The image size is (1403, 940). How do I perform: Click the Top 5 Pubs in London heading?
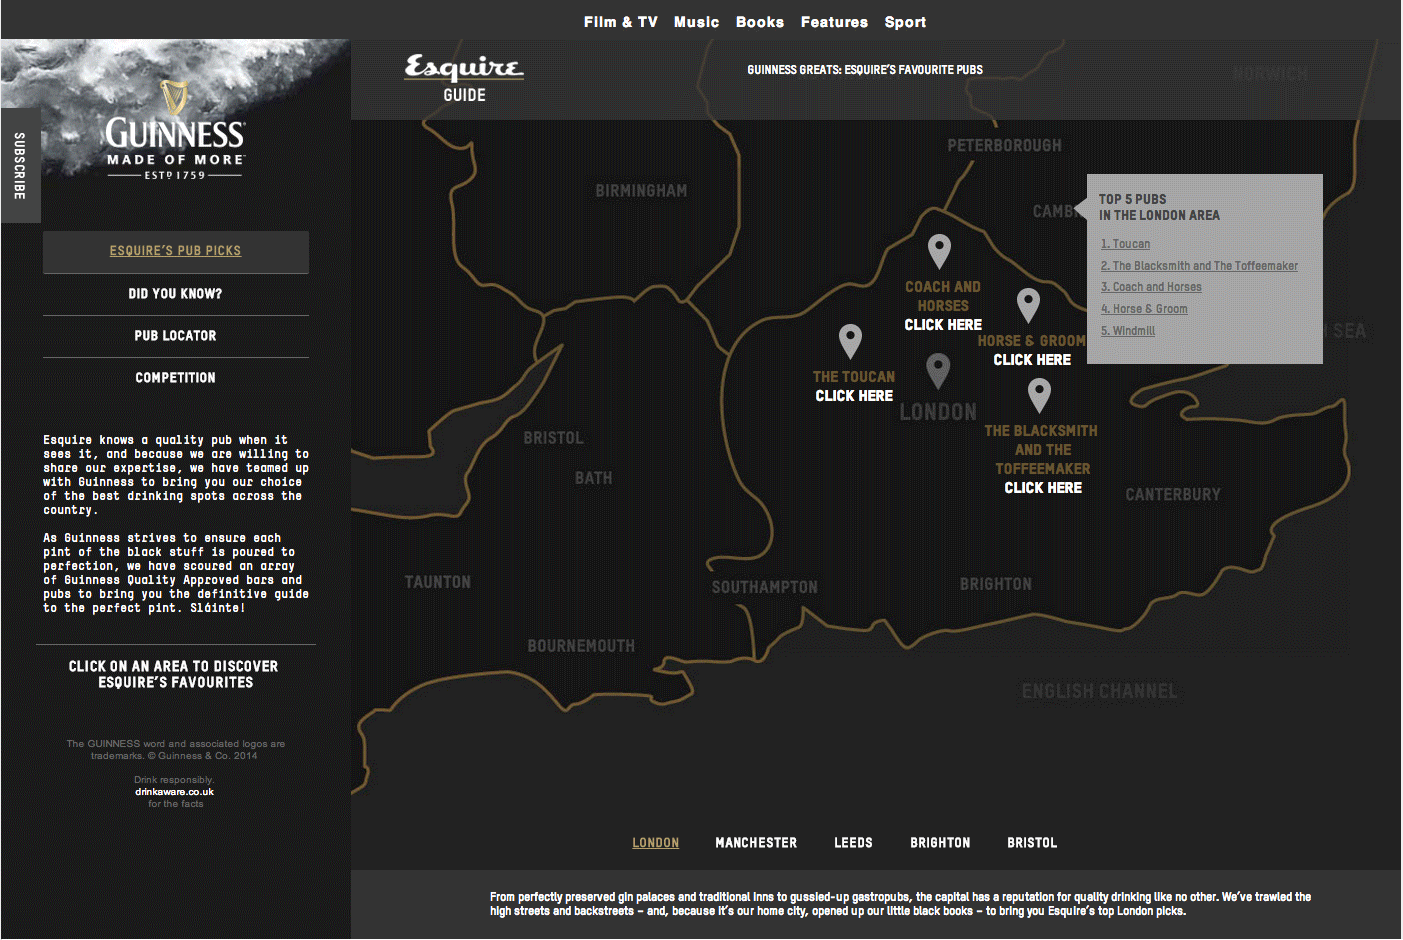(1159, 207)
